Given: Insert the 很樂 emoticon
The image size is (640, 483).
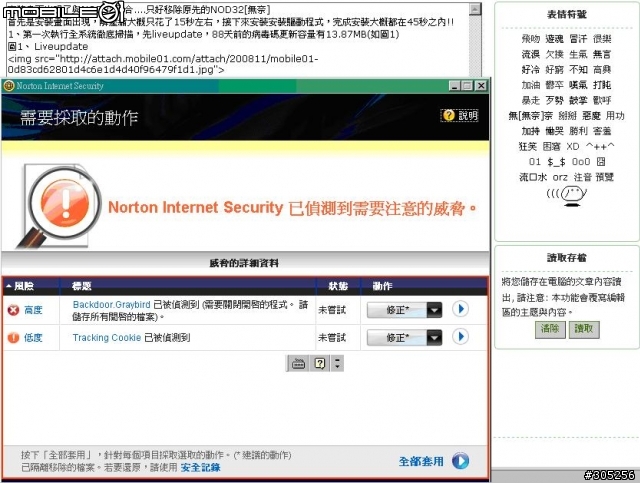Looking at the screenshot, I should [x=602, y=39].
